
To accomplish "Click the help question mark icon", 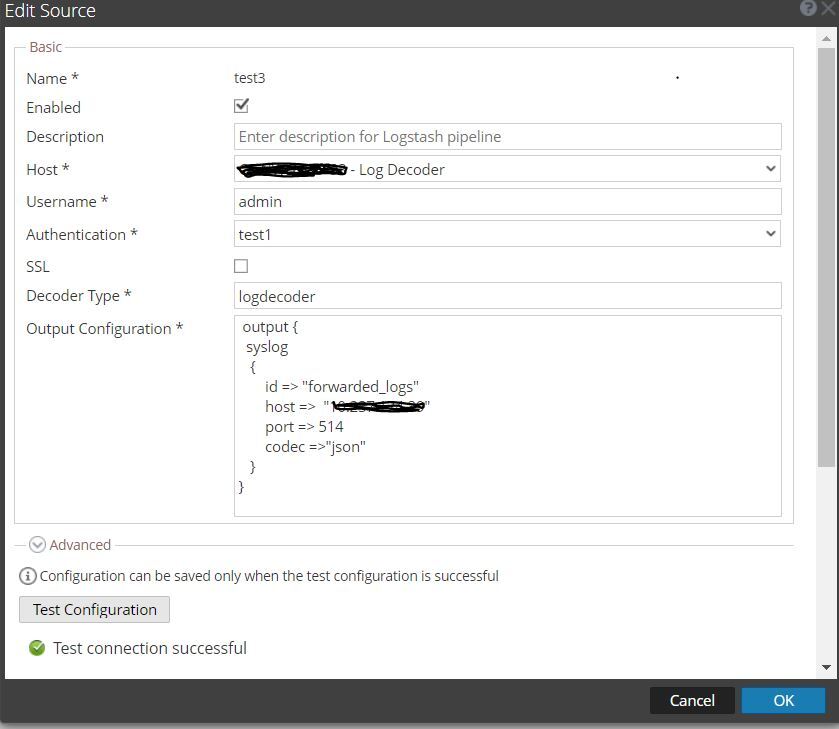I will pos(808,9).
